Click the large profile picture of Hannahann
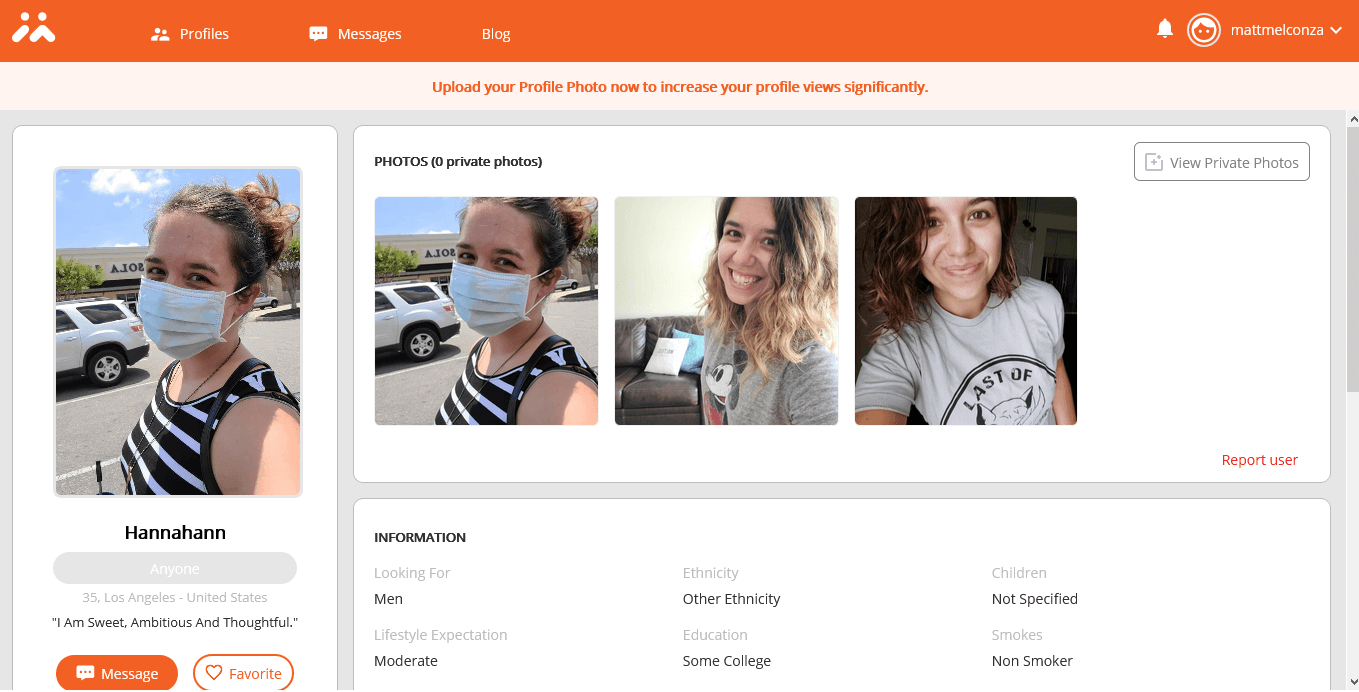Image resolution: width=1359 pixels, height=692 pixels. tap(178, 332)
